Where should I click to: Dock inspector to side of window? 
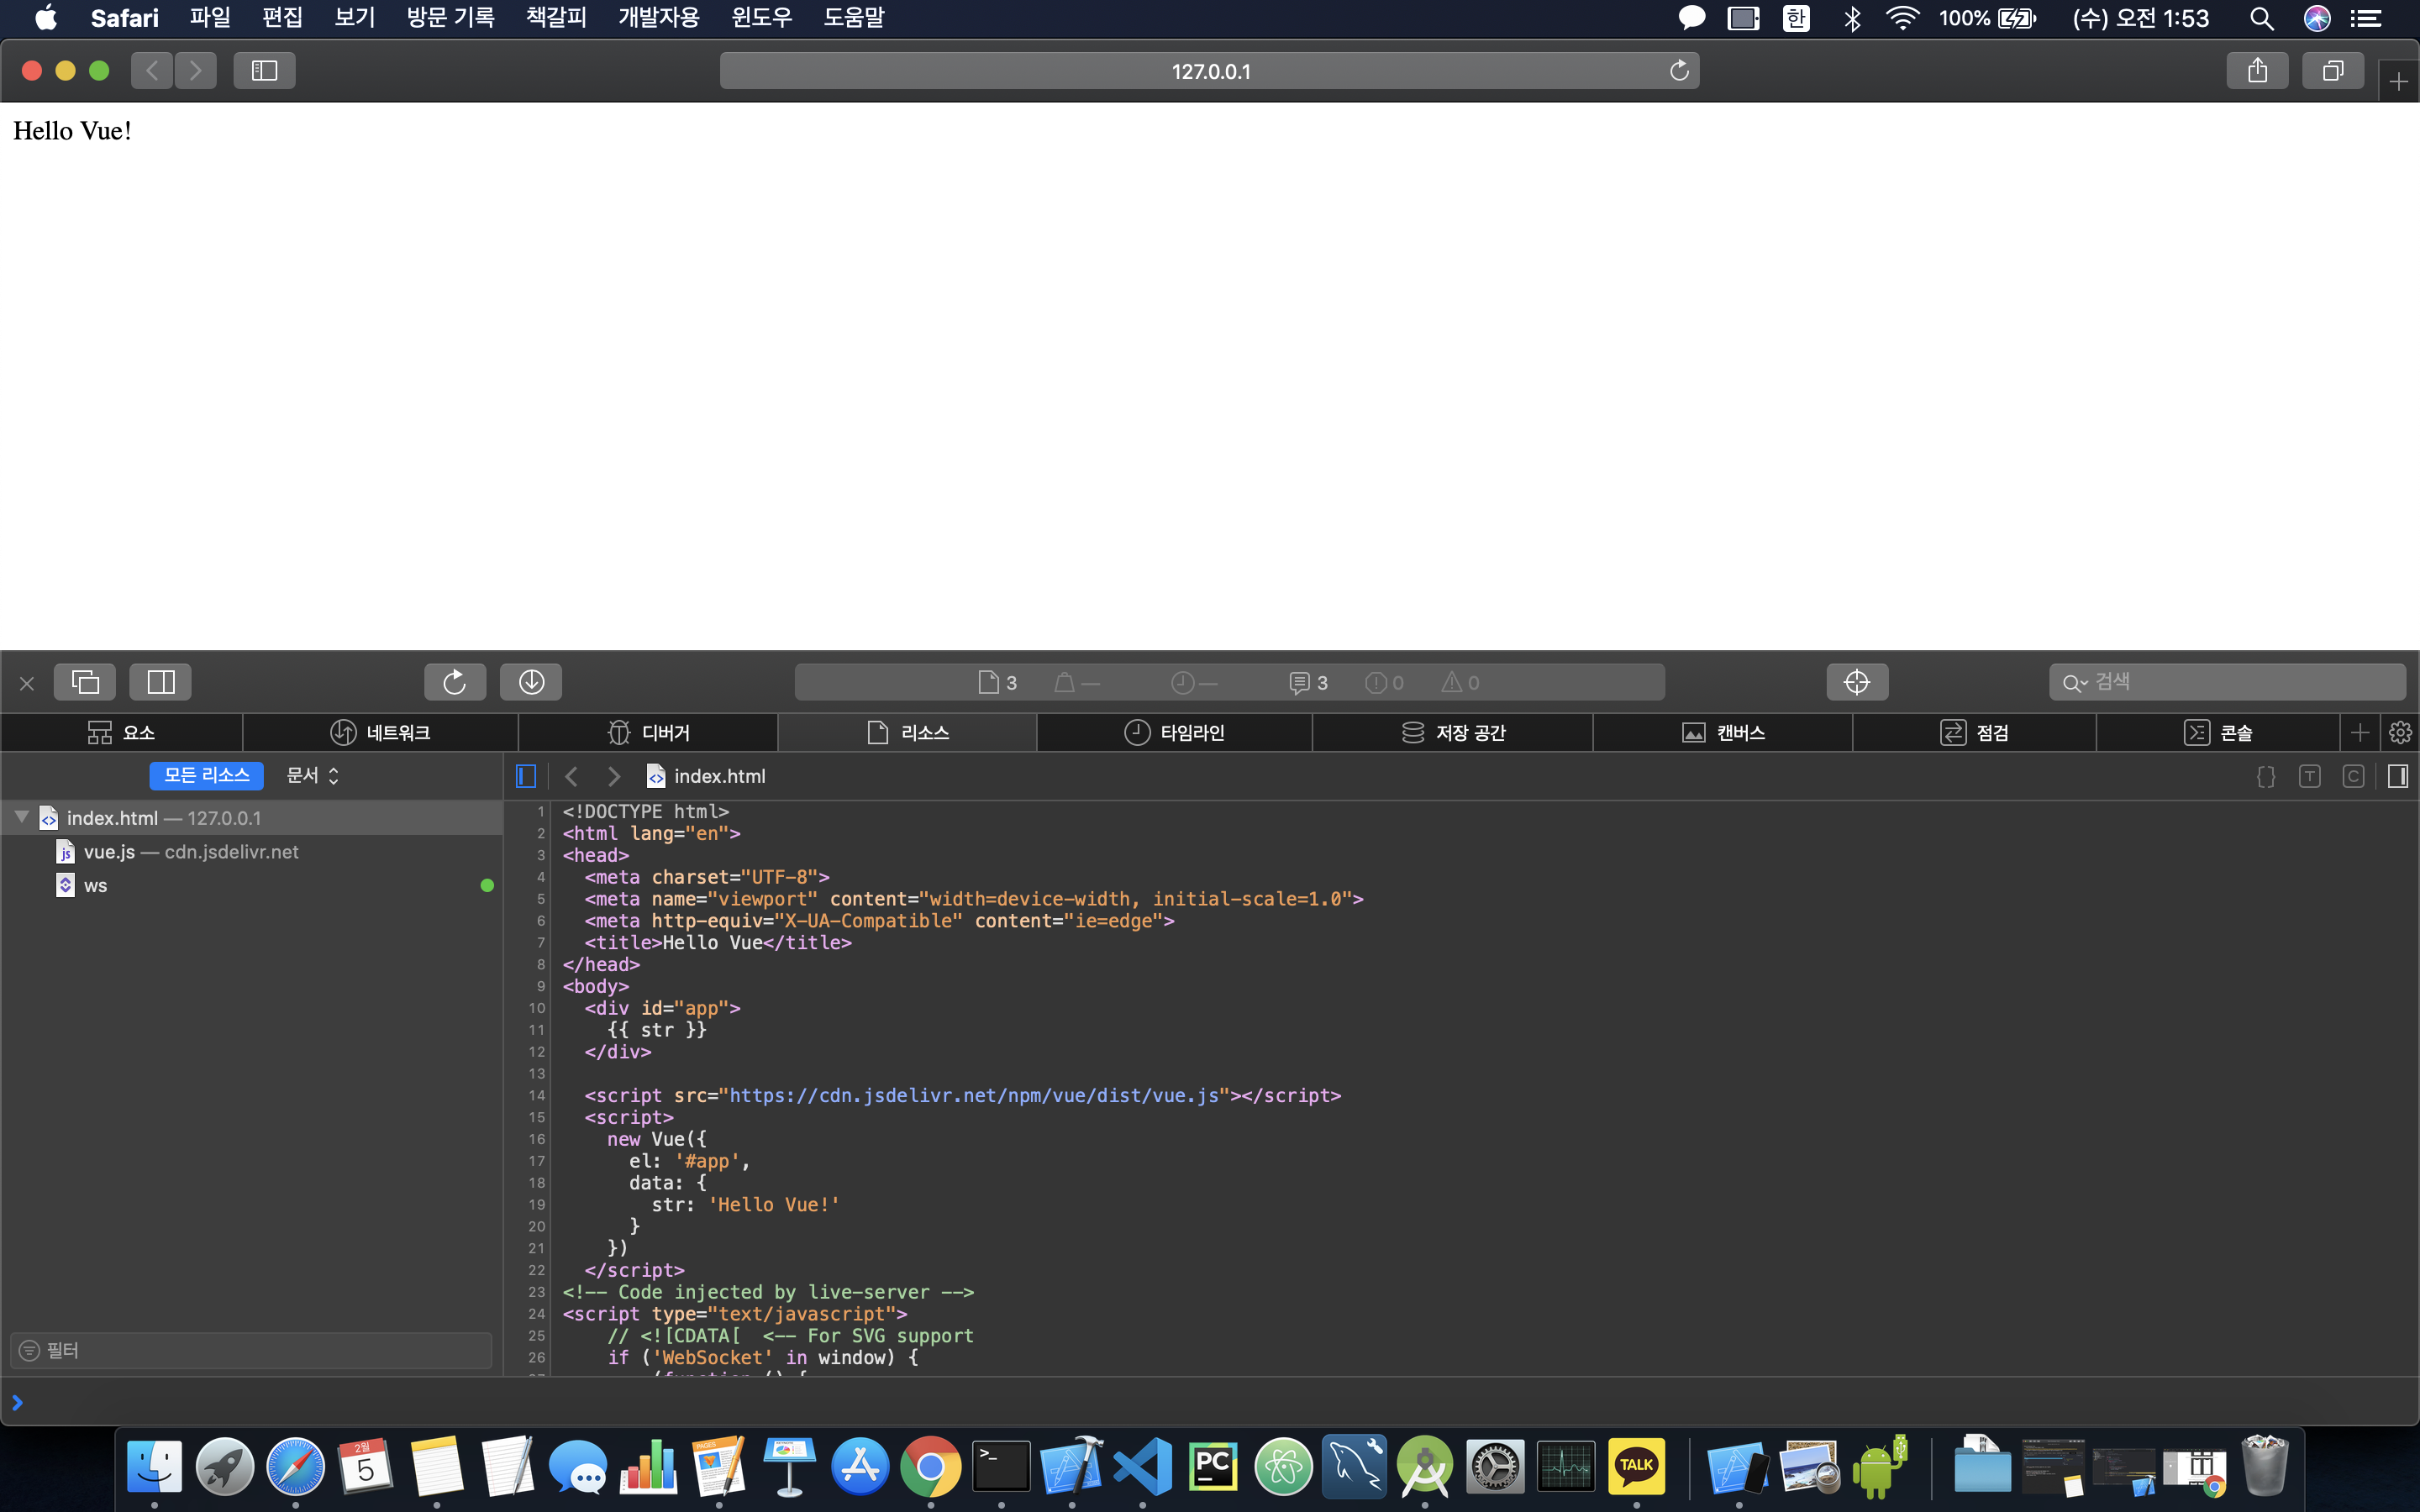tap(160, 682)
